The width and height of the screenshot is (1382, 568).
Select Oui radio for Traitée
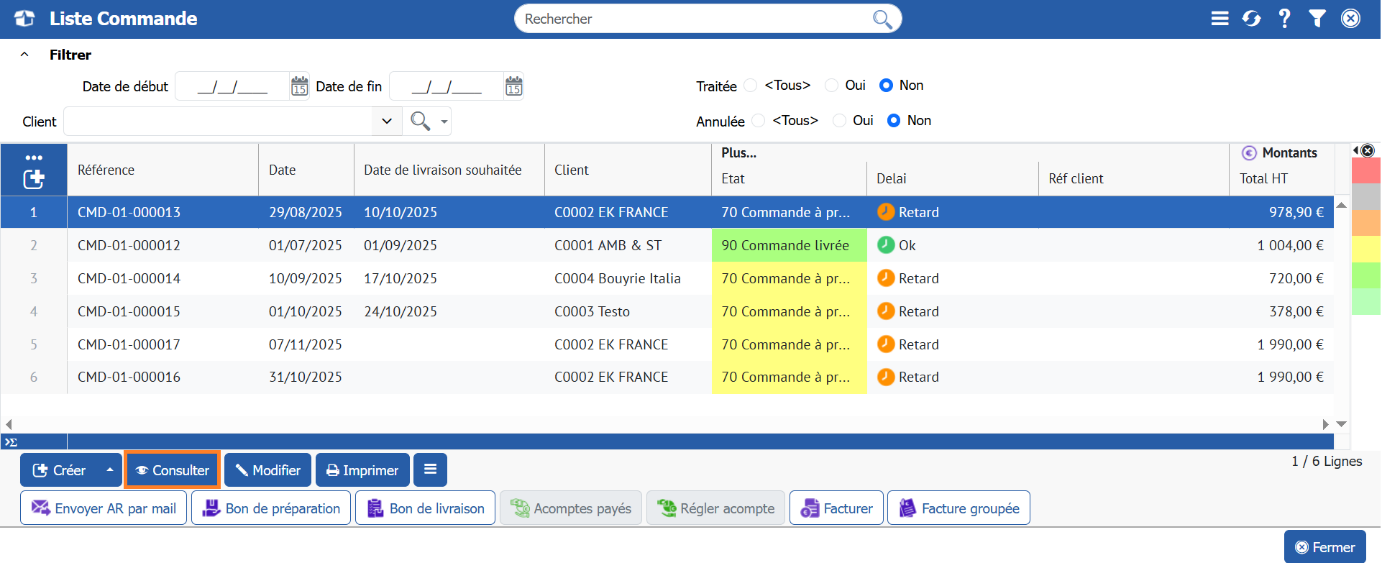tap(831, 86)
